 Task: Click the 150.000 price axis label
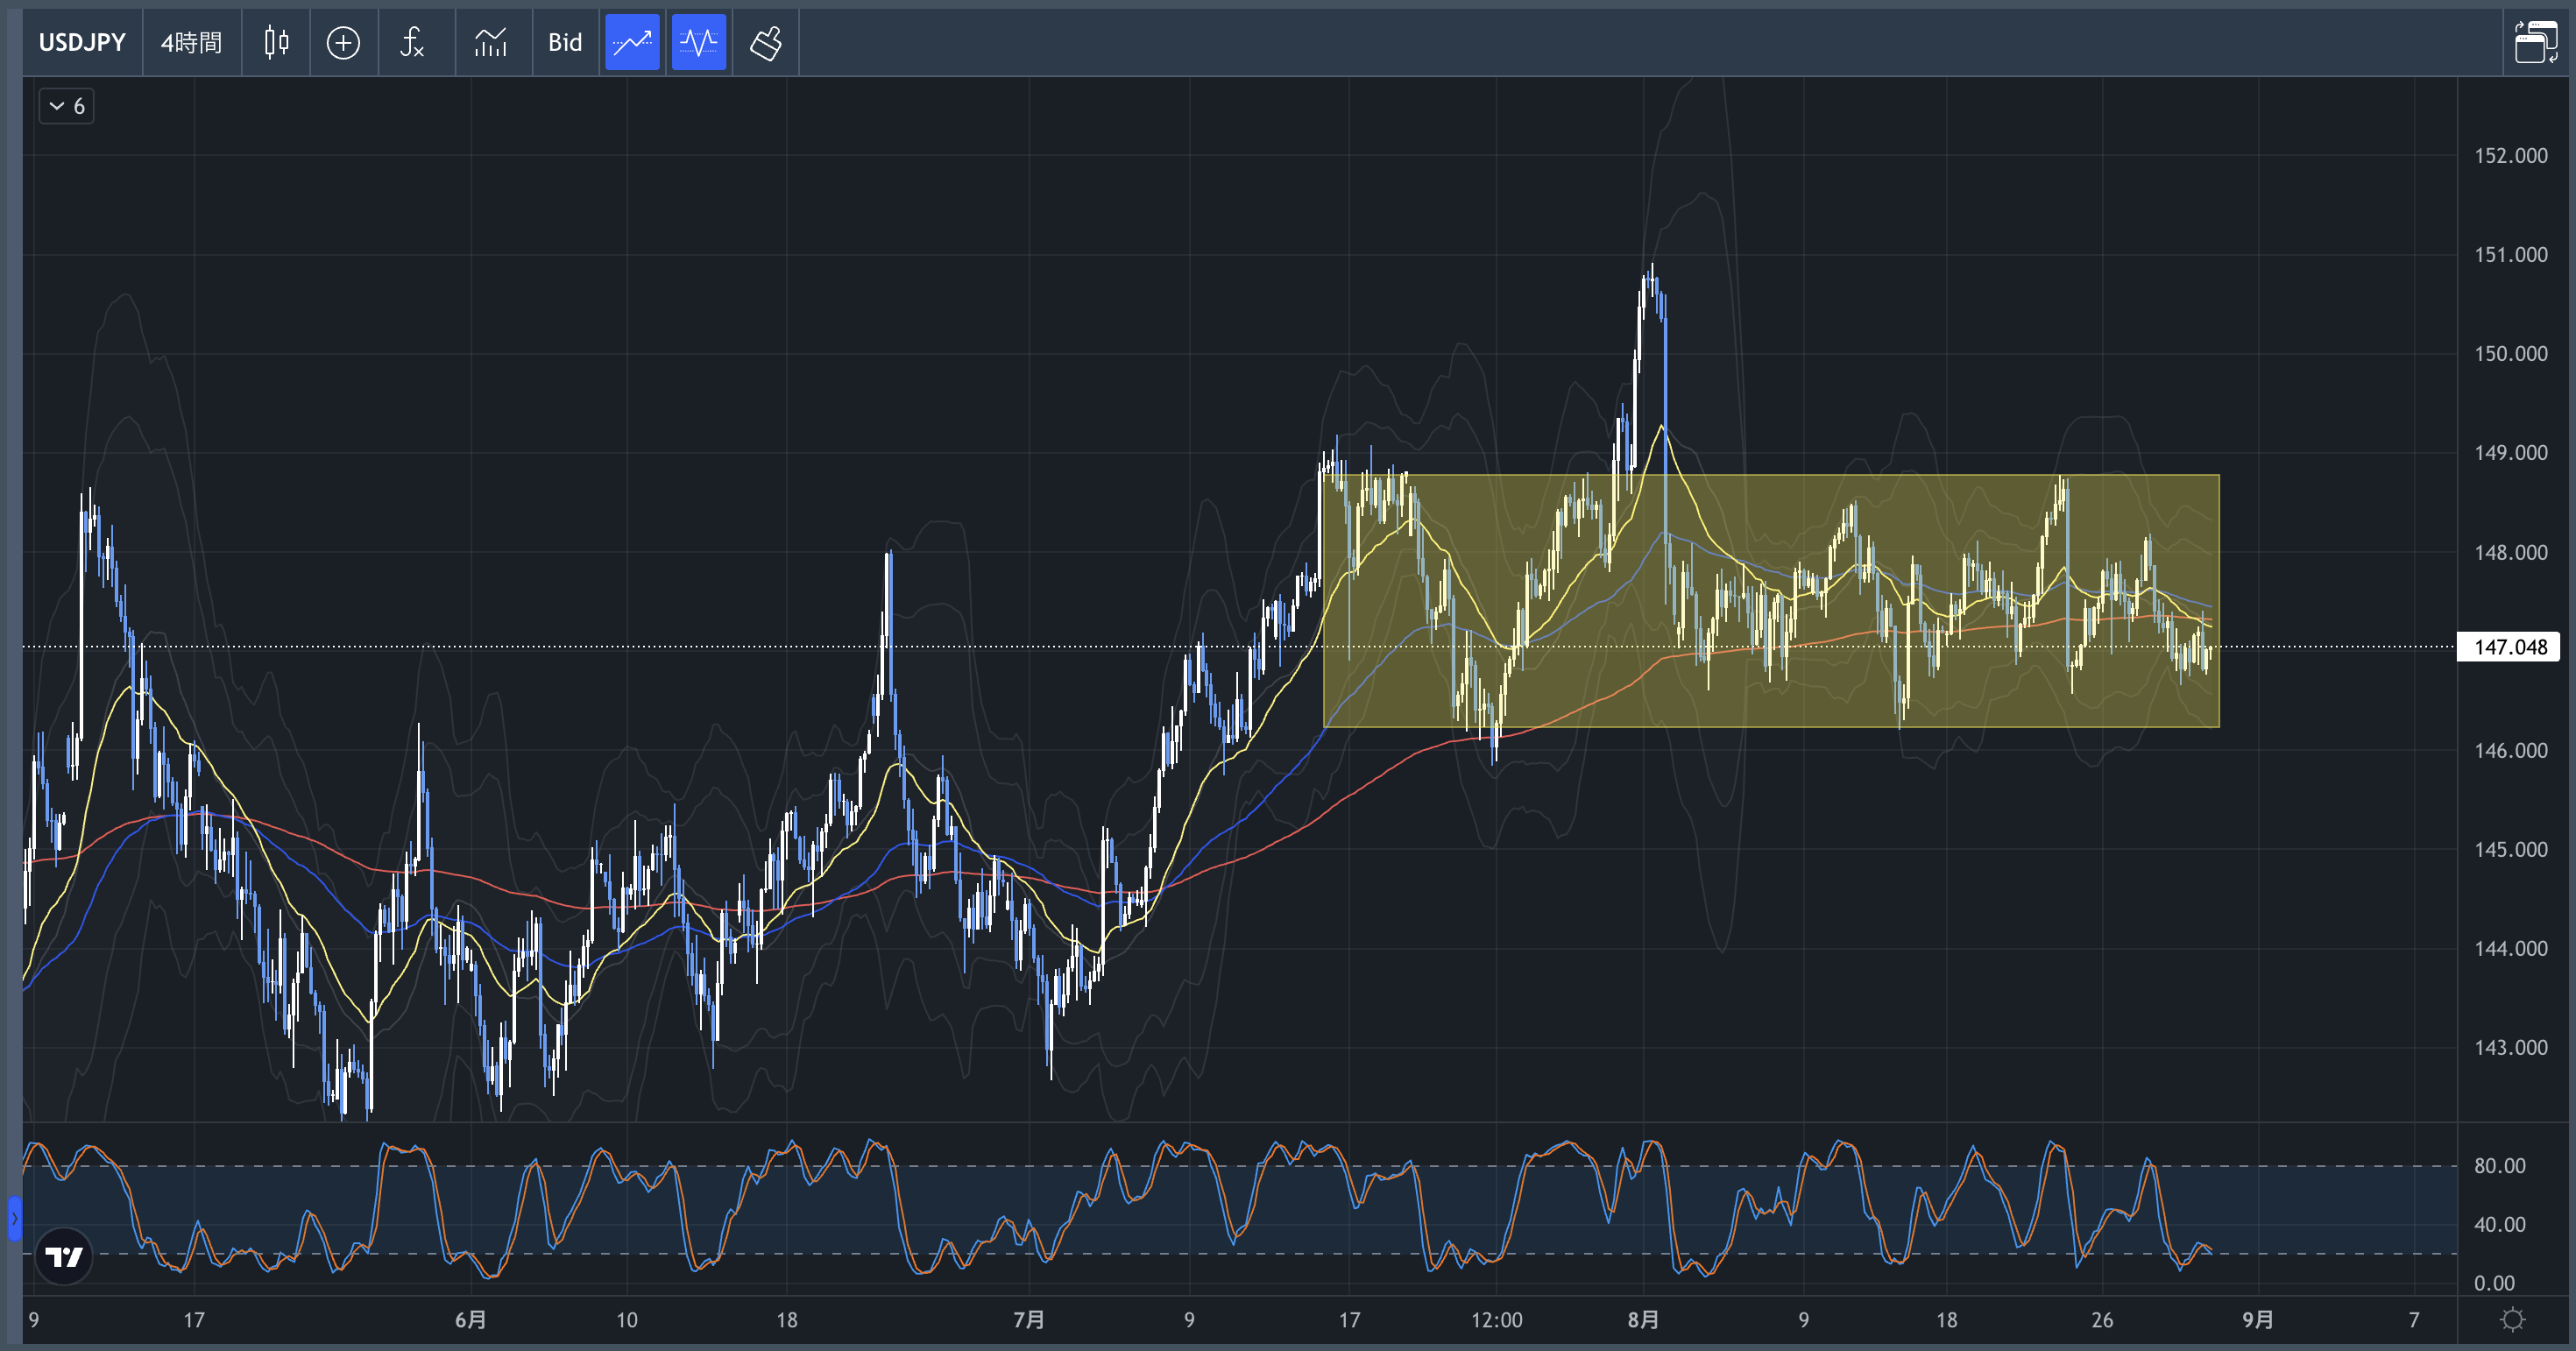[x=2510, y=353]
